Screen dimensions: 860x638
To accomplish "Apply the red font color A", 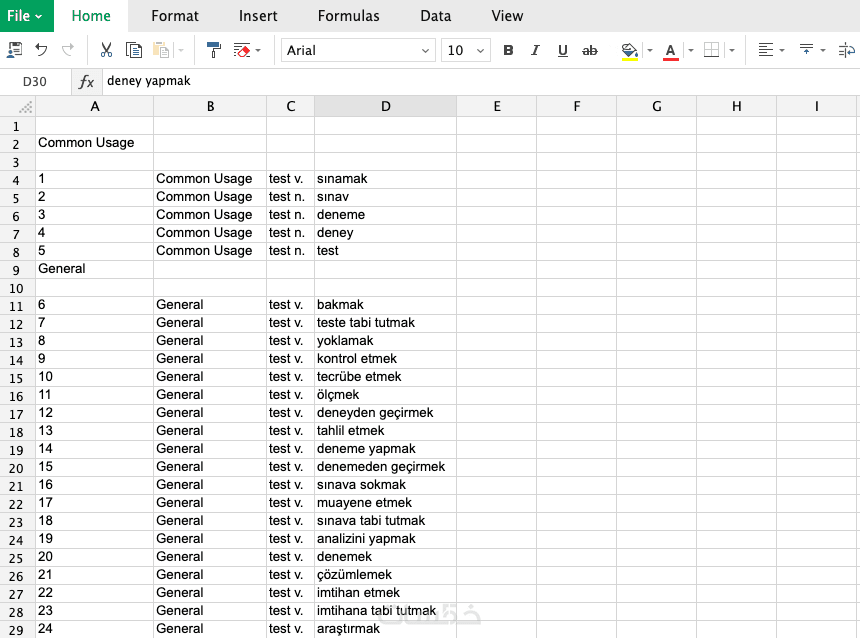I will [x=670, y=51].
